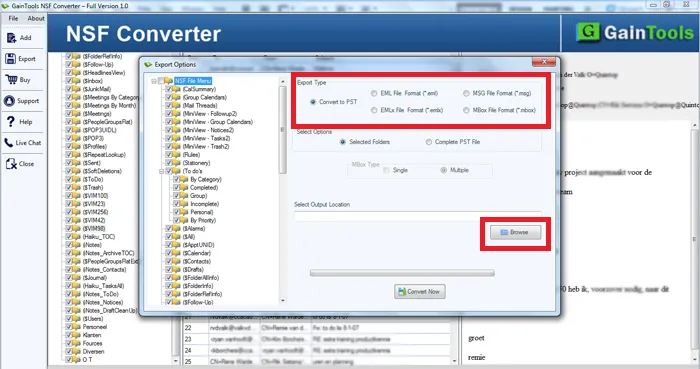The height and width of the screenshot is (369, 700).
Task: Click the Export Options dialog title icon
Action: 148,65
